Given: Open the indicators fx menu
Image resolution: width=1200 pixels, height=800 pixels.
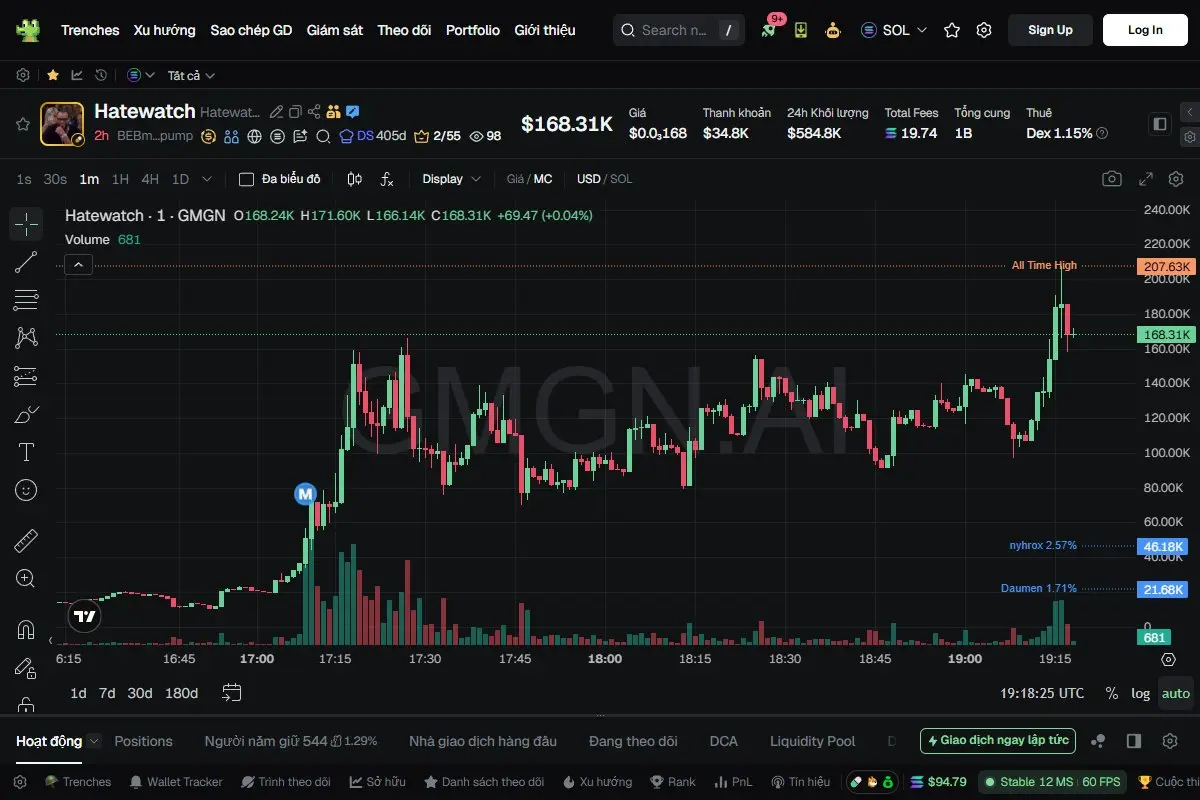Looking at the screenshot, I should 387,179.
